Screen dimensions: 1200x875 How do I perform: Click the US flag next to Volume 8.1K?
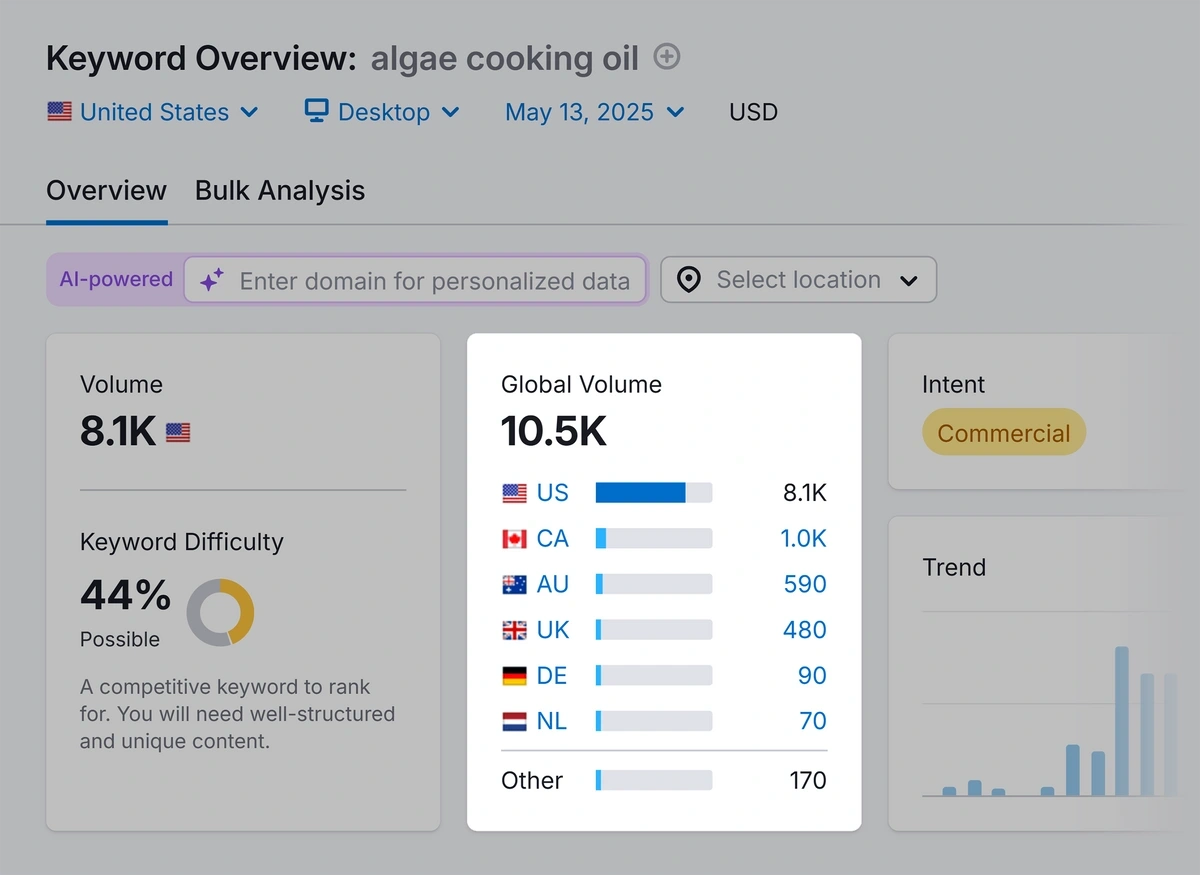click(178, 433)
